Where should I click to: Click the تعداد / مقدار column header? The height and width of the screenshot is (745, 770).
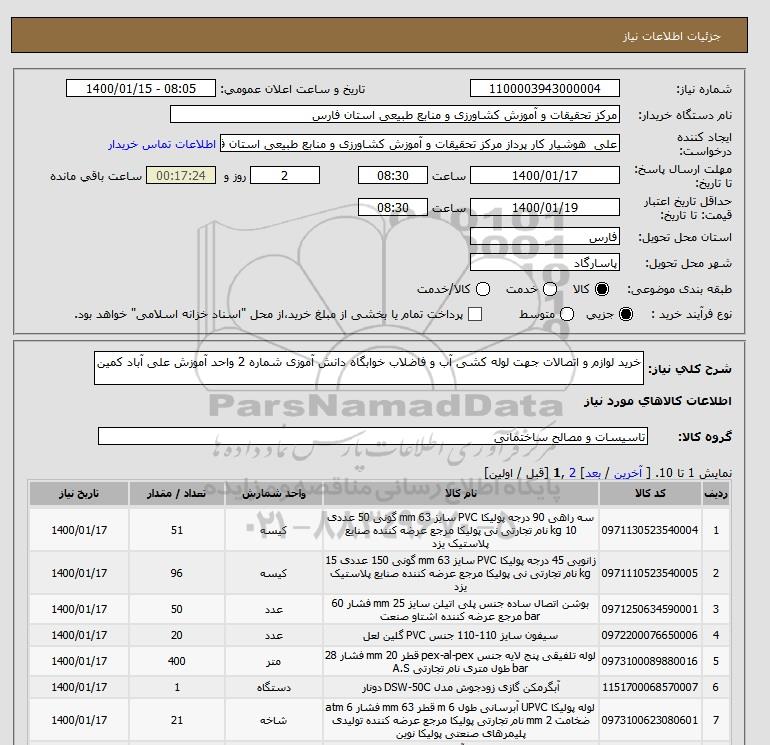pyautogui.click(x=177, y=494)
